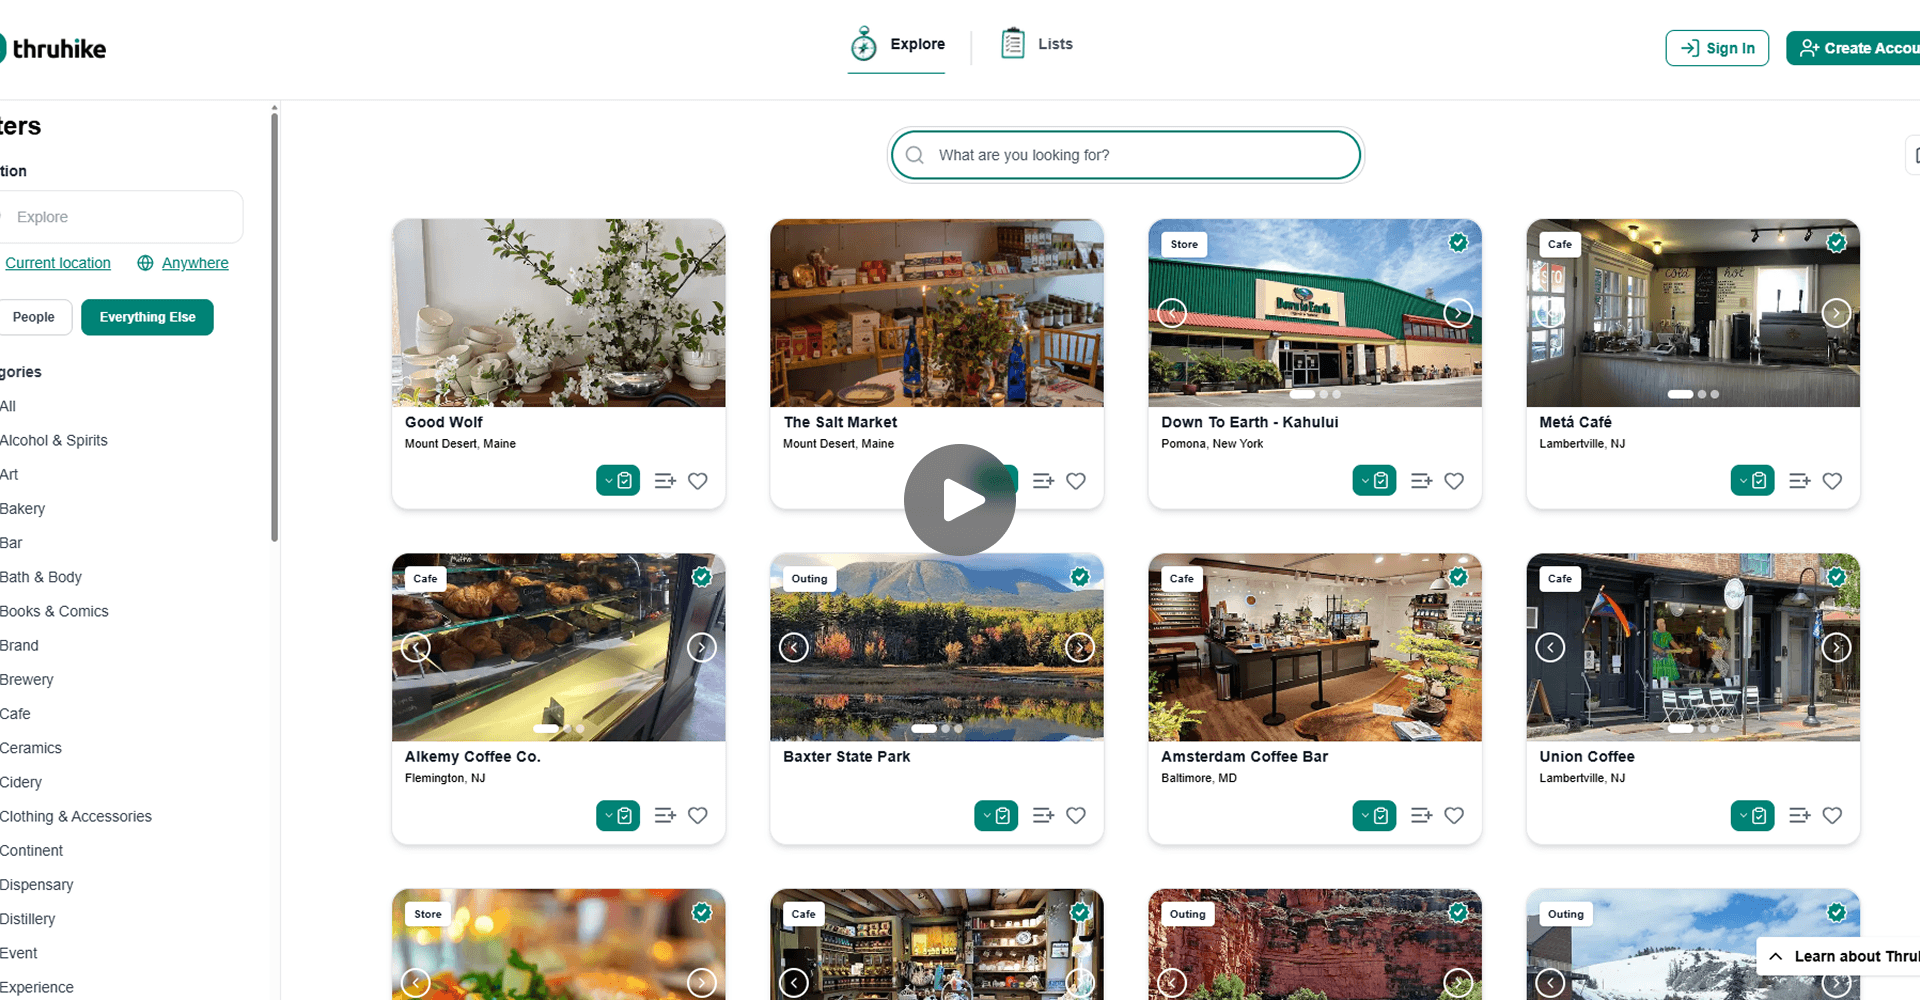Add Baxter State Park to list icon
Screen dimensions: 1920x1000
click(1043, 816)
